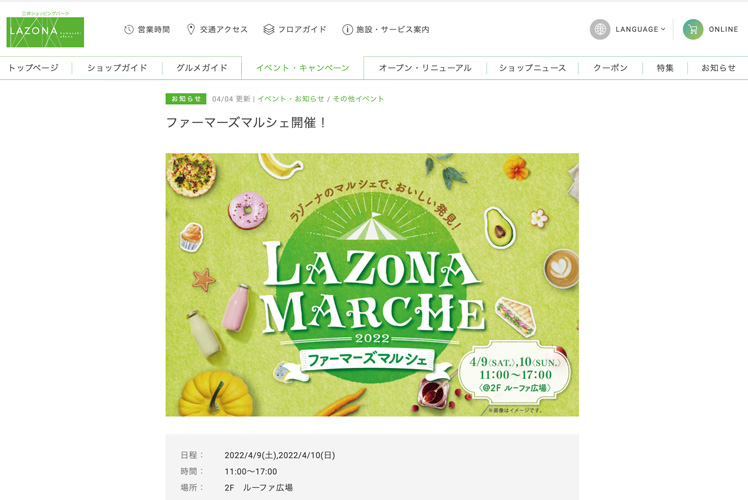
Task: Click the LAZONA logo in header
Action: point(45,30)
